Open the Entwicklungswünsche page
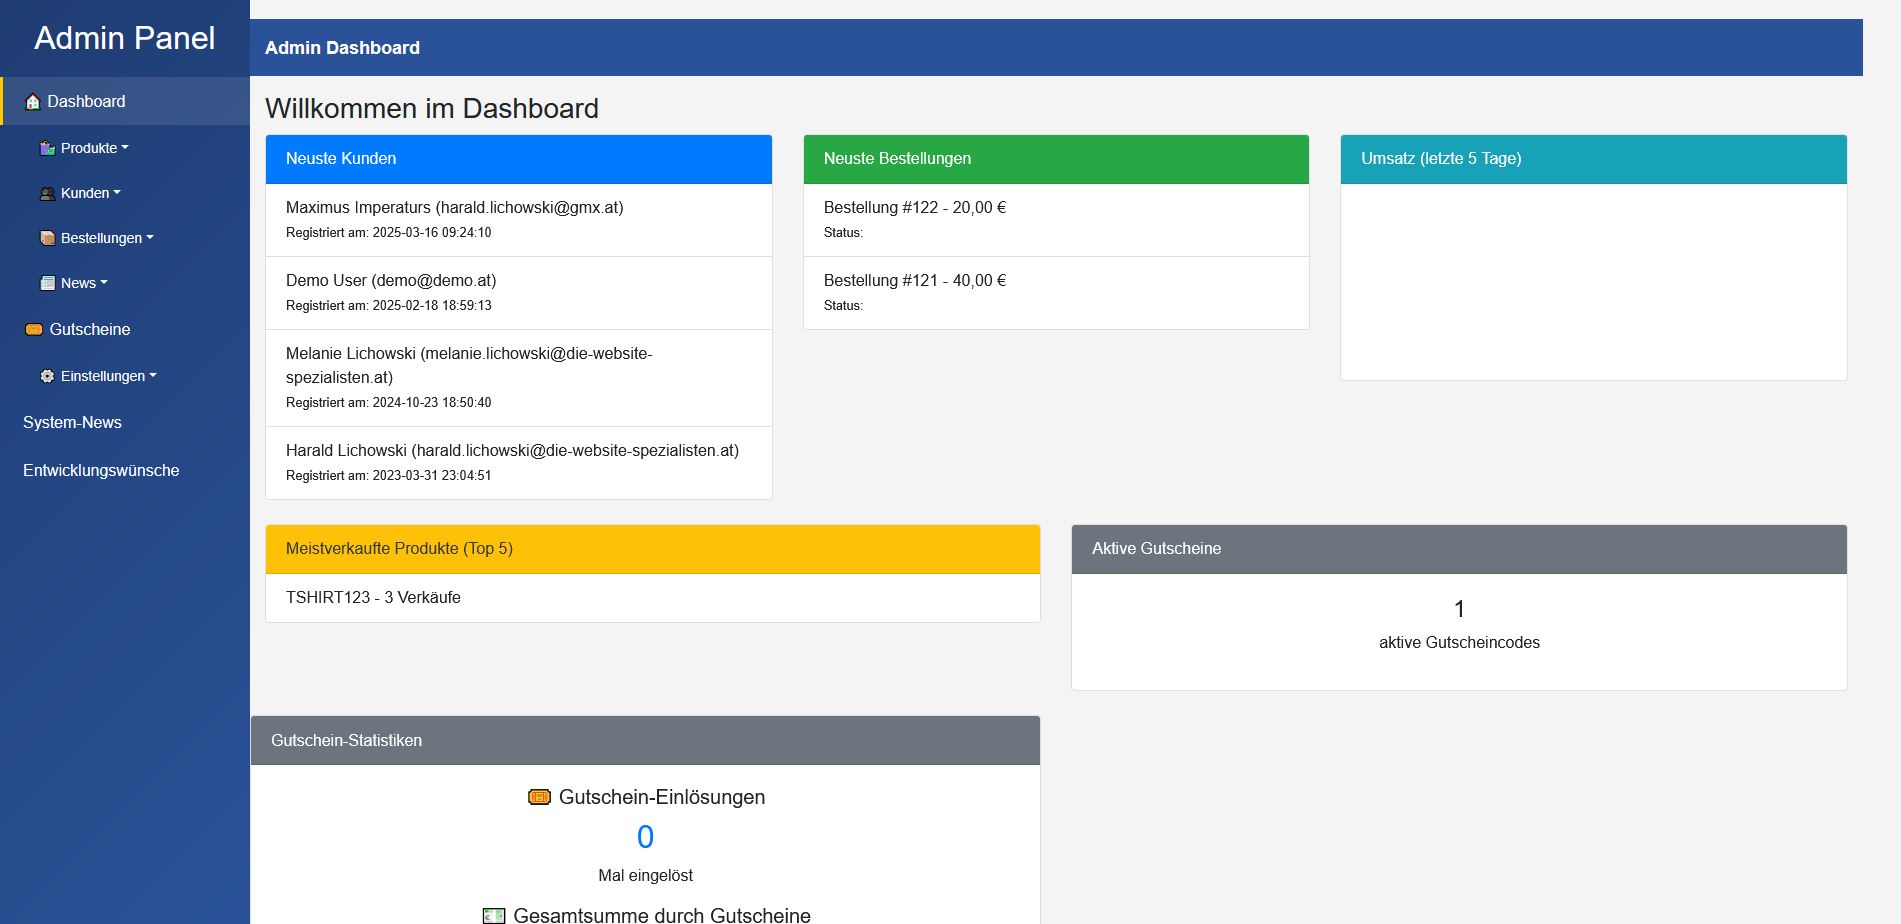The image size is (1901, 924). [101, 470]
